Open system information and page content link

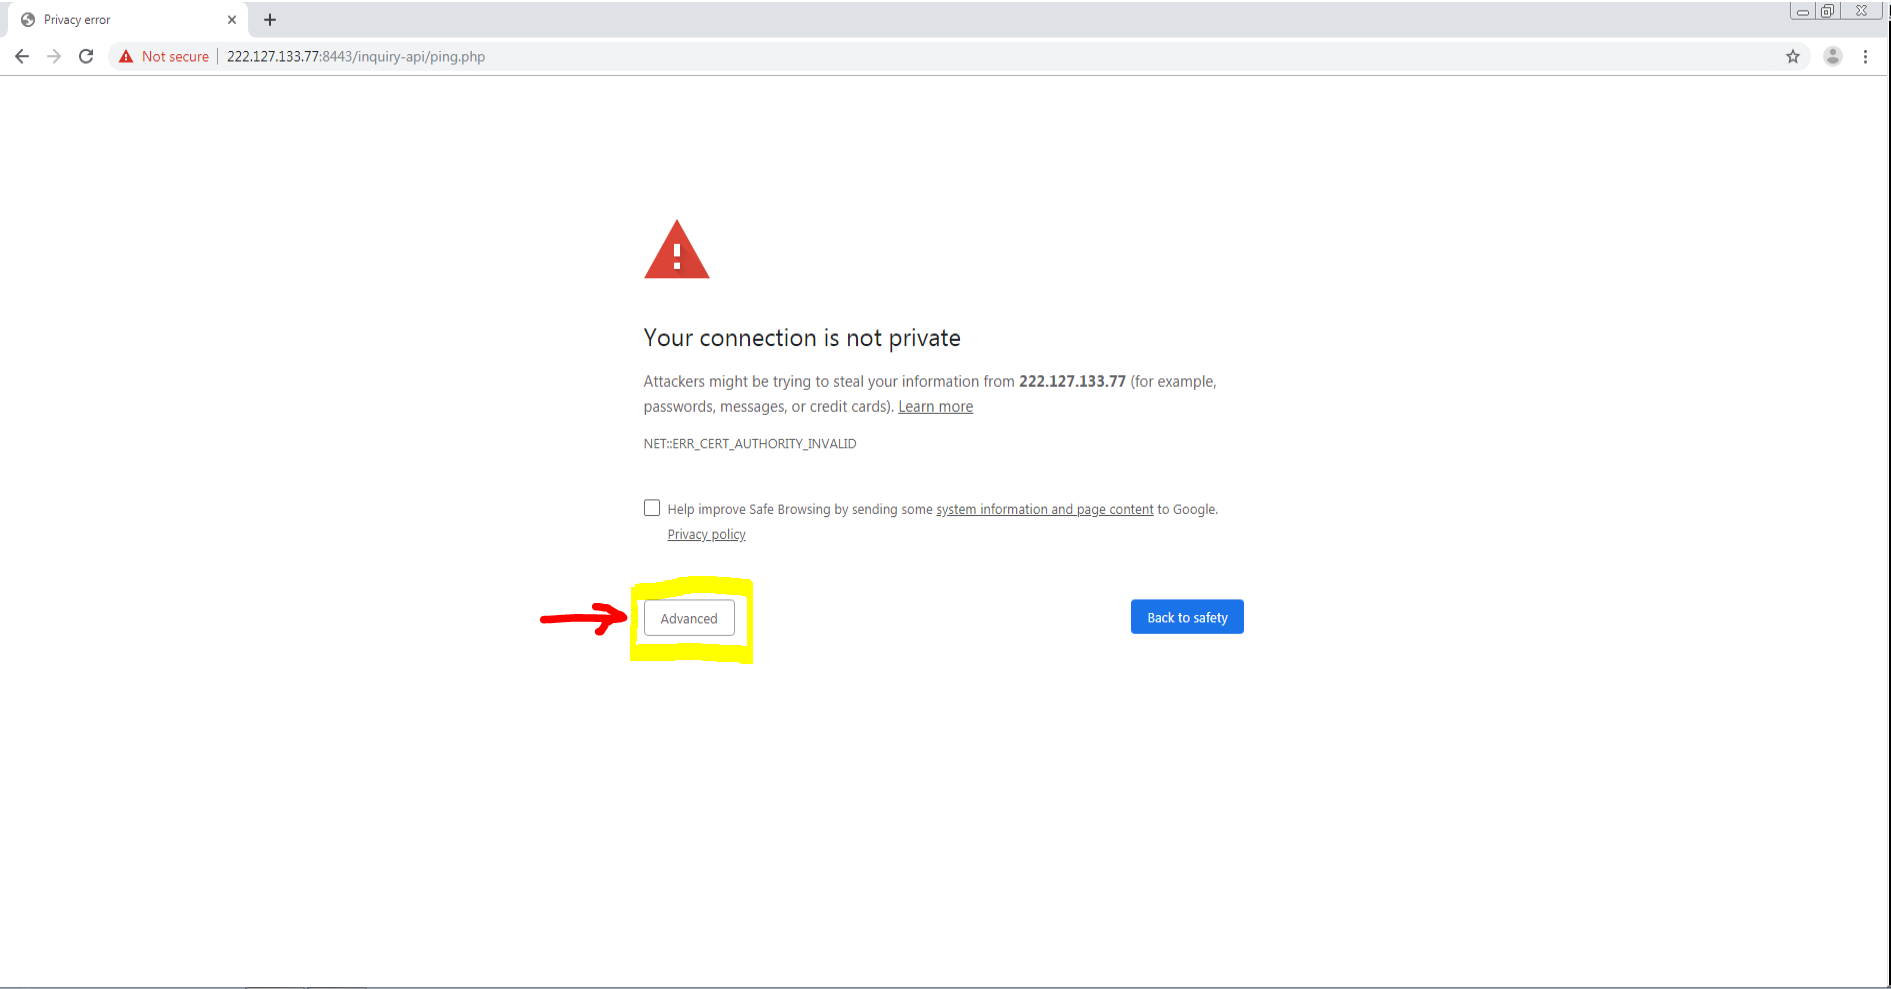point(1044,510)
